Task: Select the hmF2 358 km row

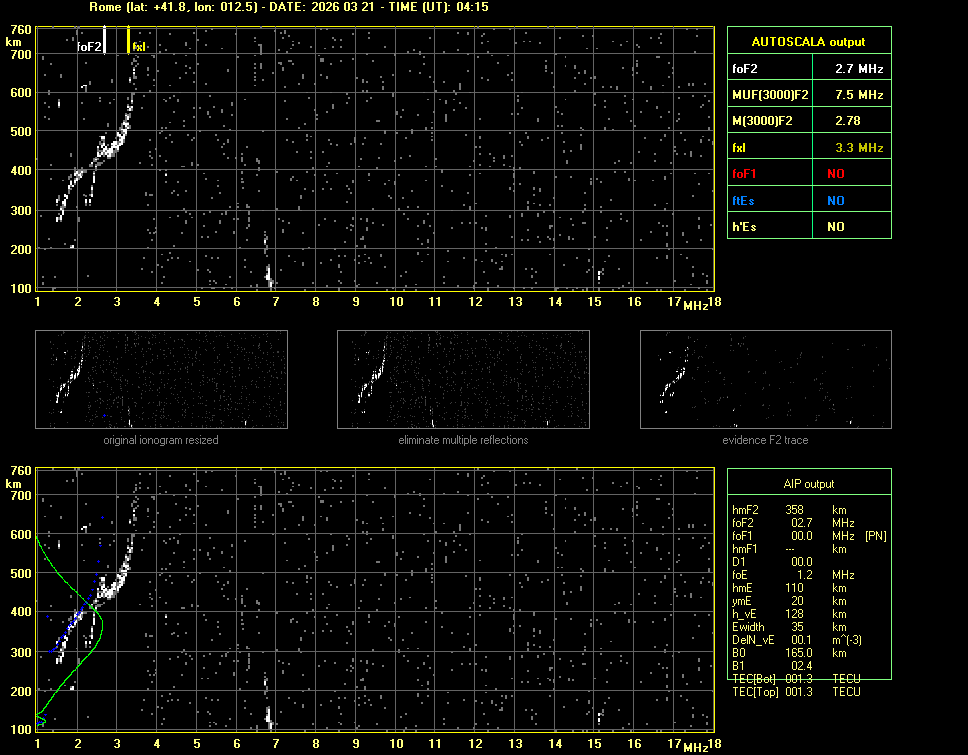Action: pyautogui.click(x=795, y=510)
